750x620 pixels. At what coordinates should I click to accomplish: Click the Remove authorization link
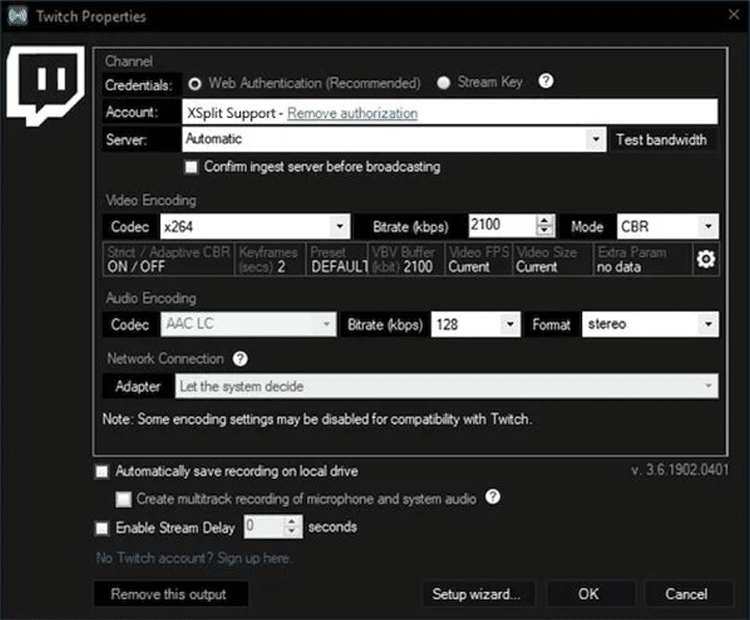click(352, 113)
